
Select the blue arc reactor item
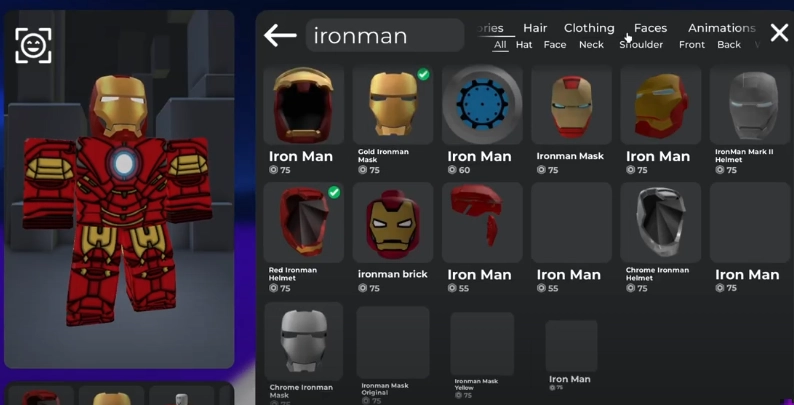pos(482,104)
